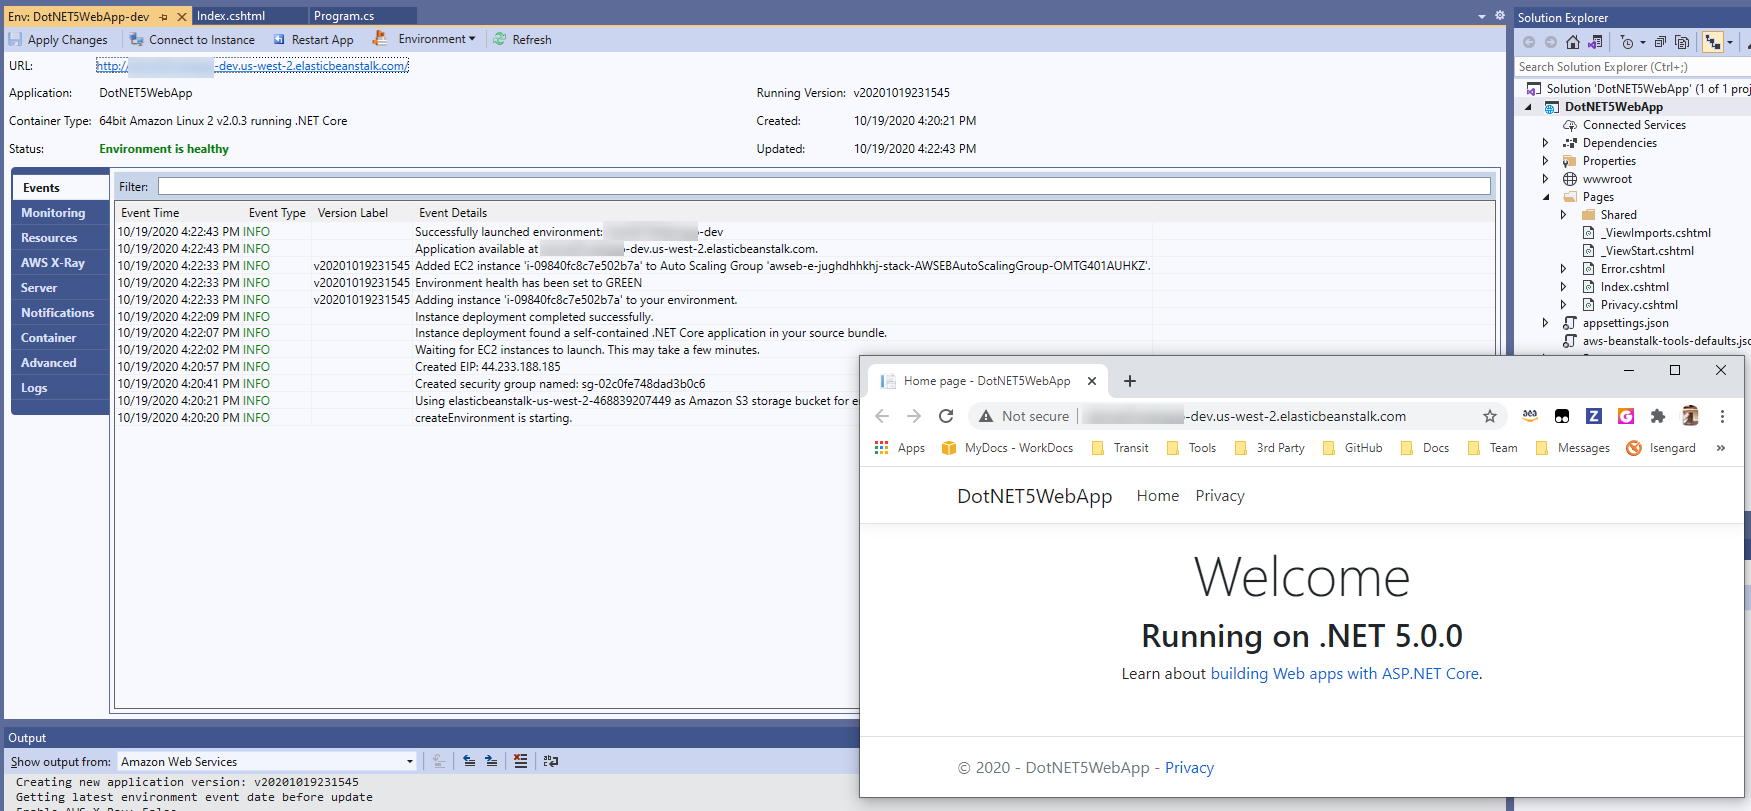Go back in the browser window
The width and height of the screenshot is (1751, 811).
click(882, 416)
